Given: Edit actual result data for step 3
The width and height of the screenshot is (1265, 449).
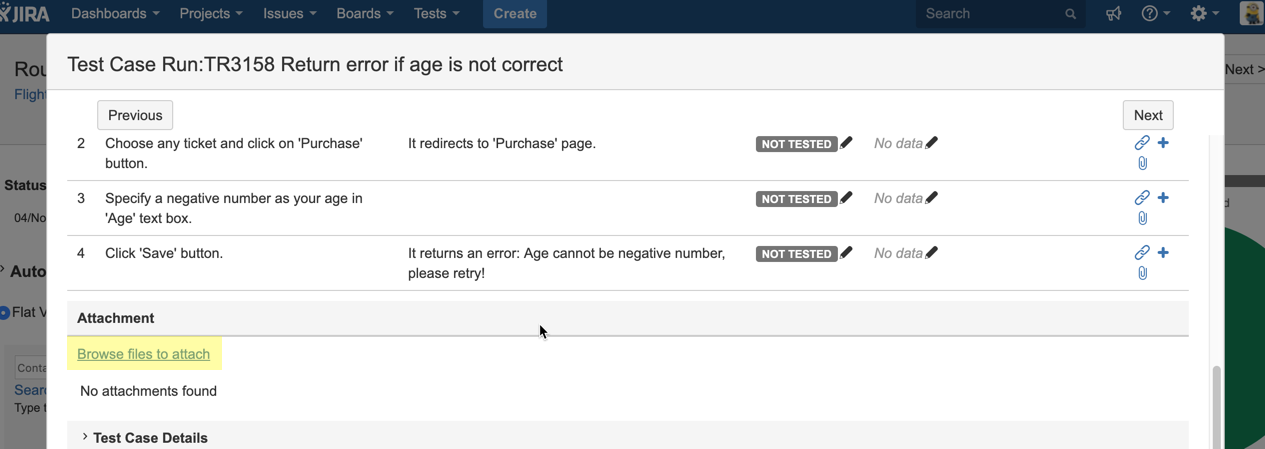Looking at the screenshot, I should [x=932, y=198].
